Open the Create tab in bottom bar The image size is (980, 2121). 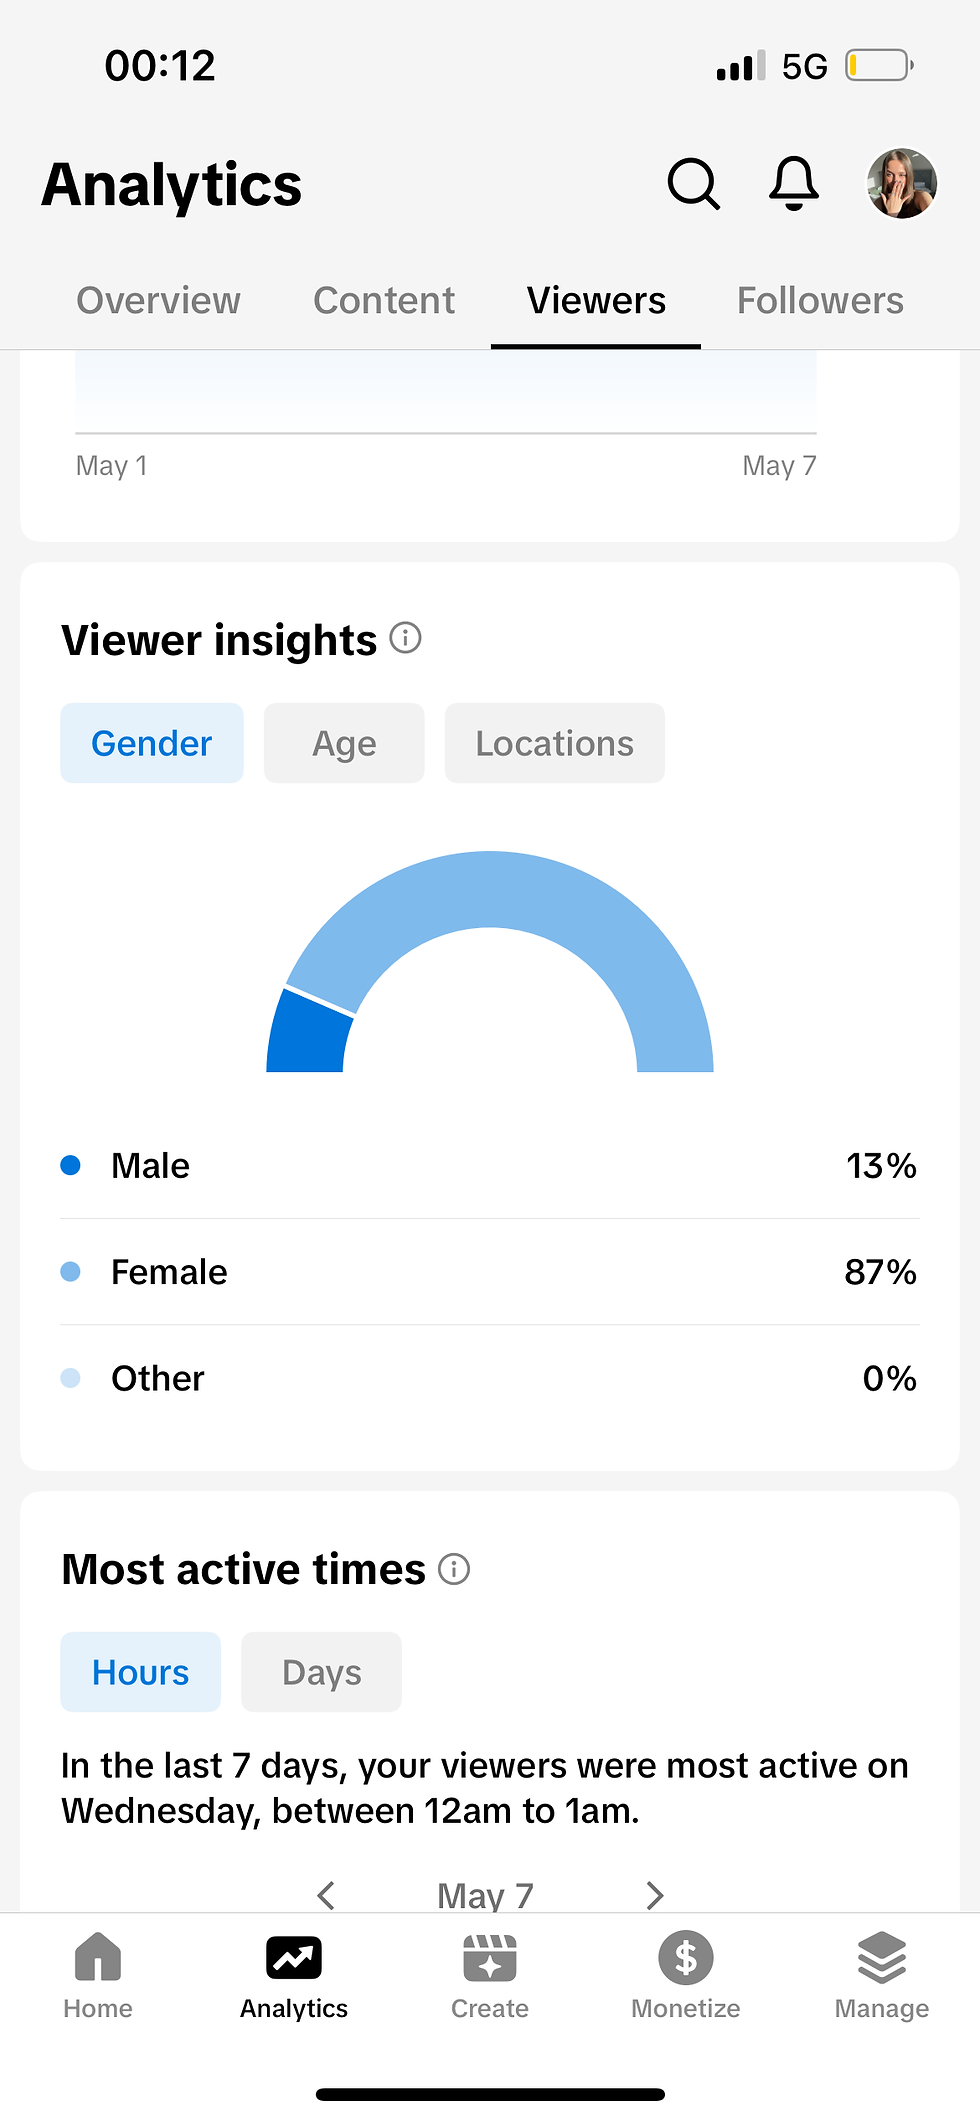coord(490,1976)
